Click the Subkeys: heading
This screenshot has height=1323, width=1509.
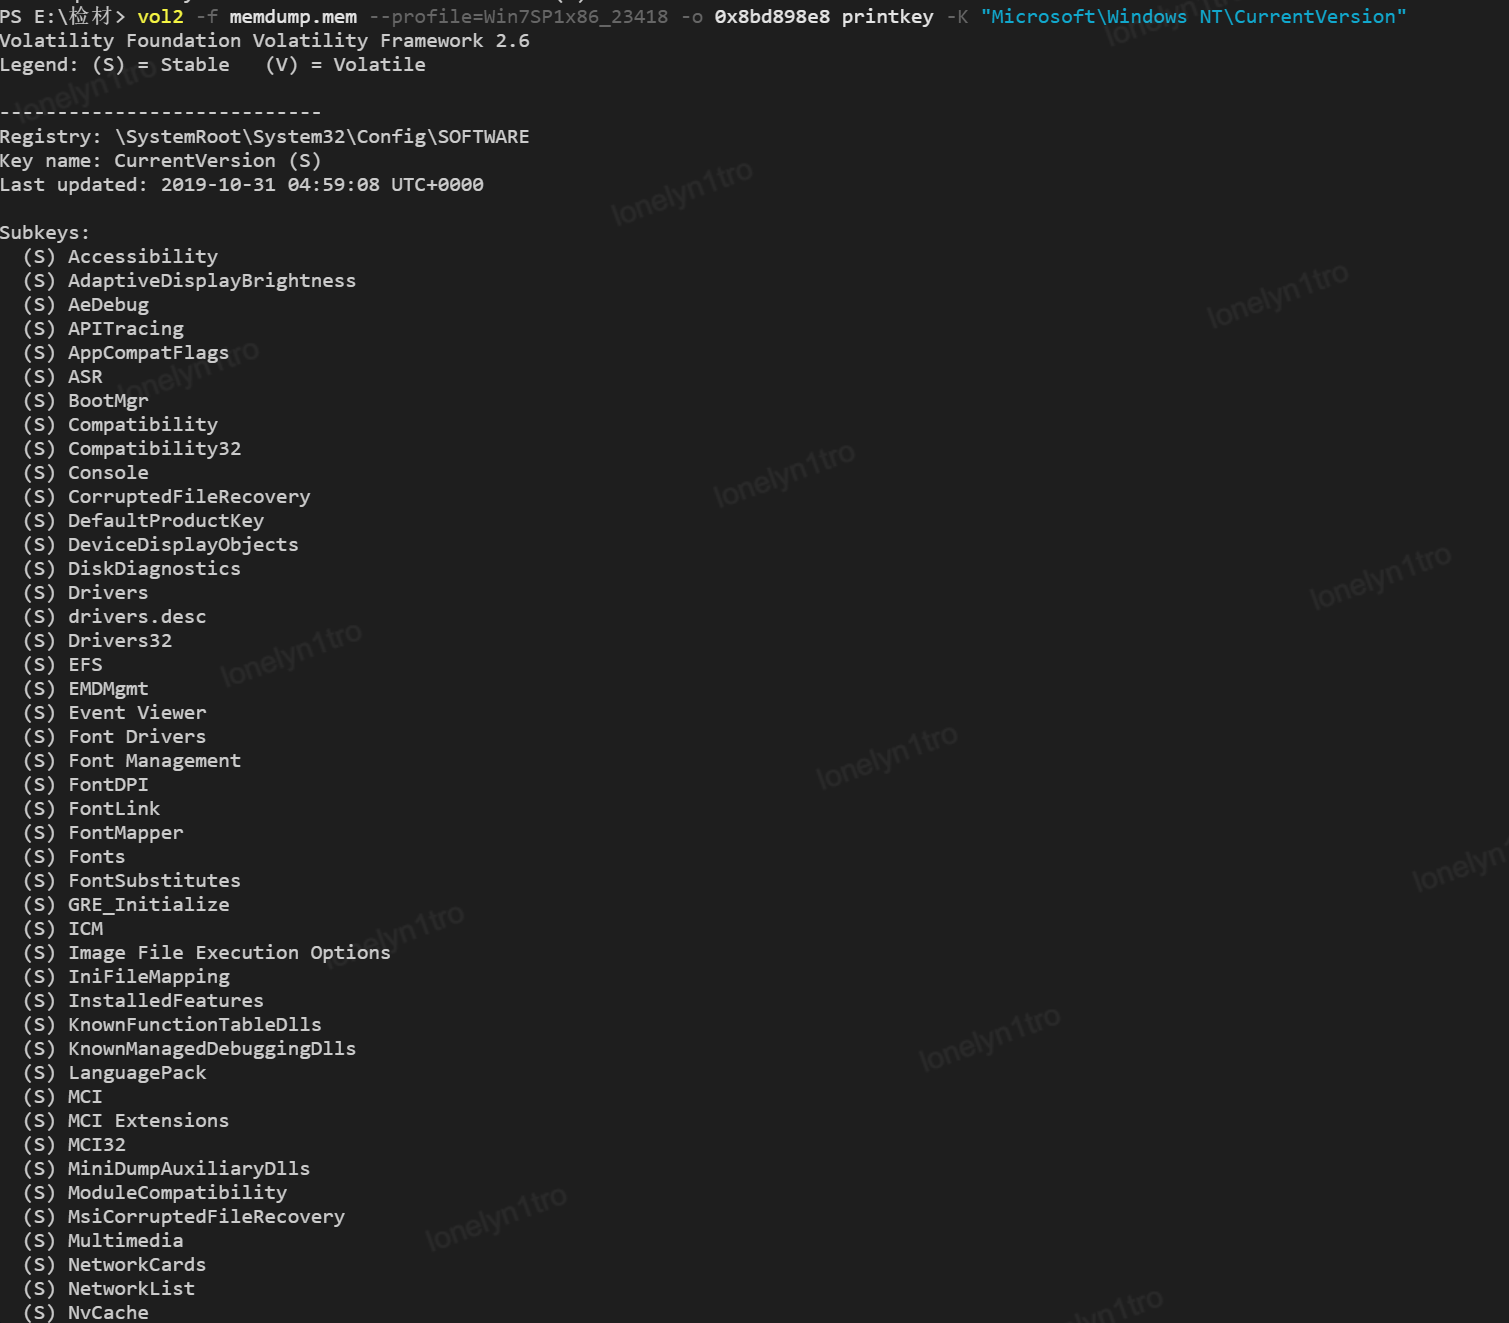point(45,233)
